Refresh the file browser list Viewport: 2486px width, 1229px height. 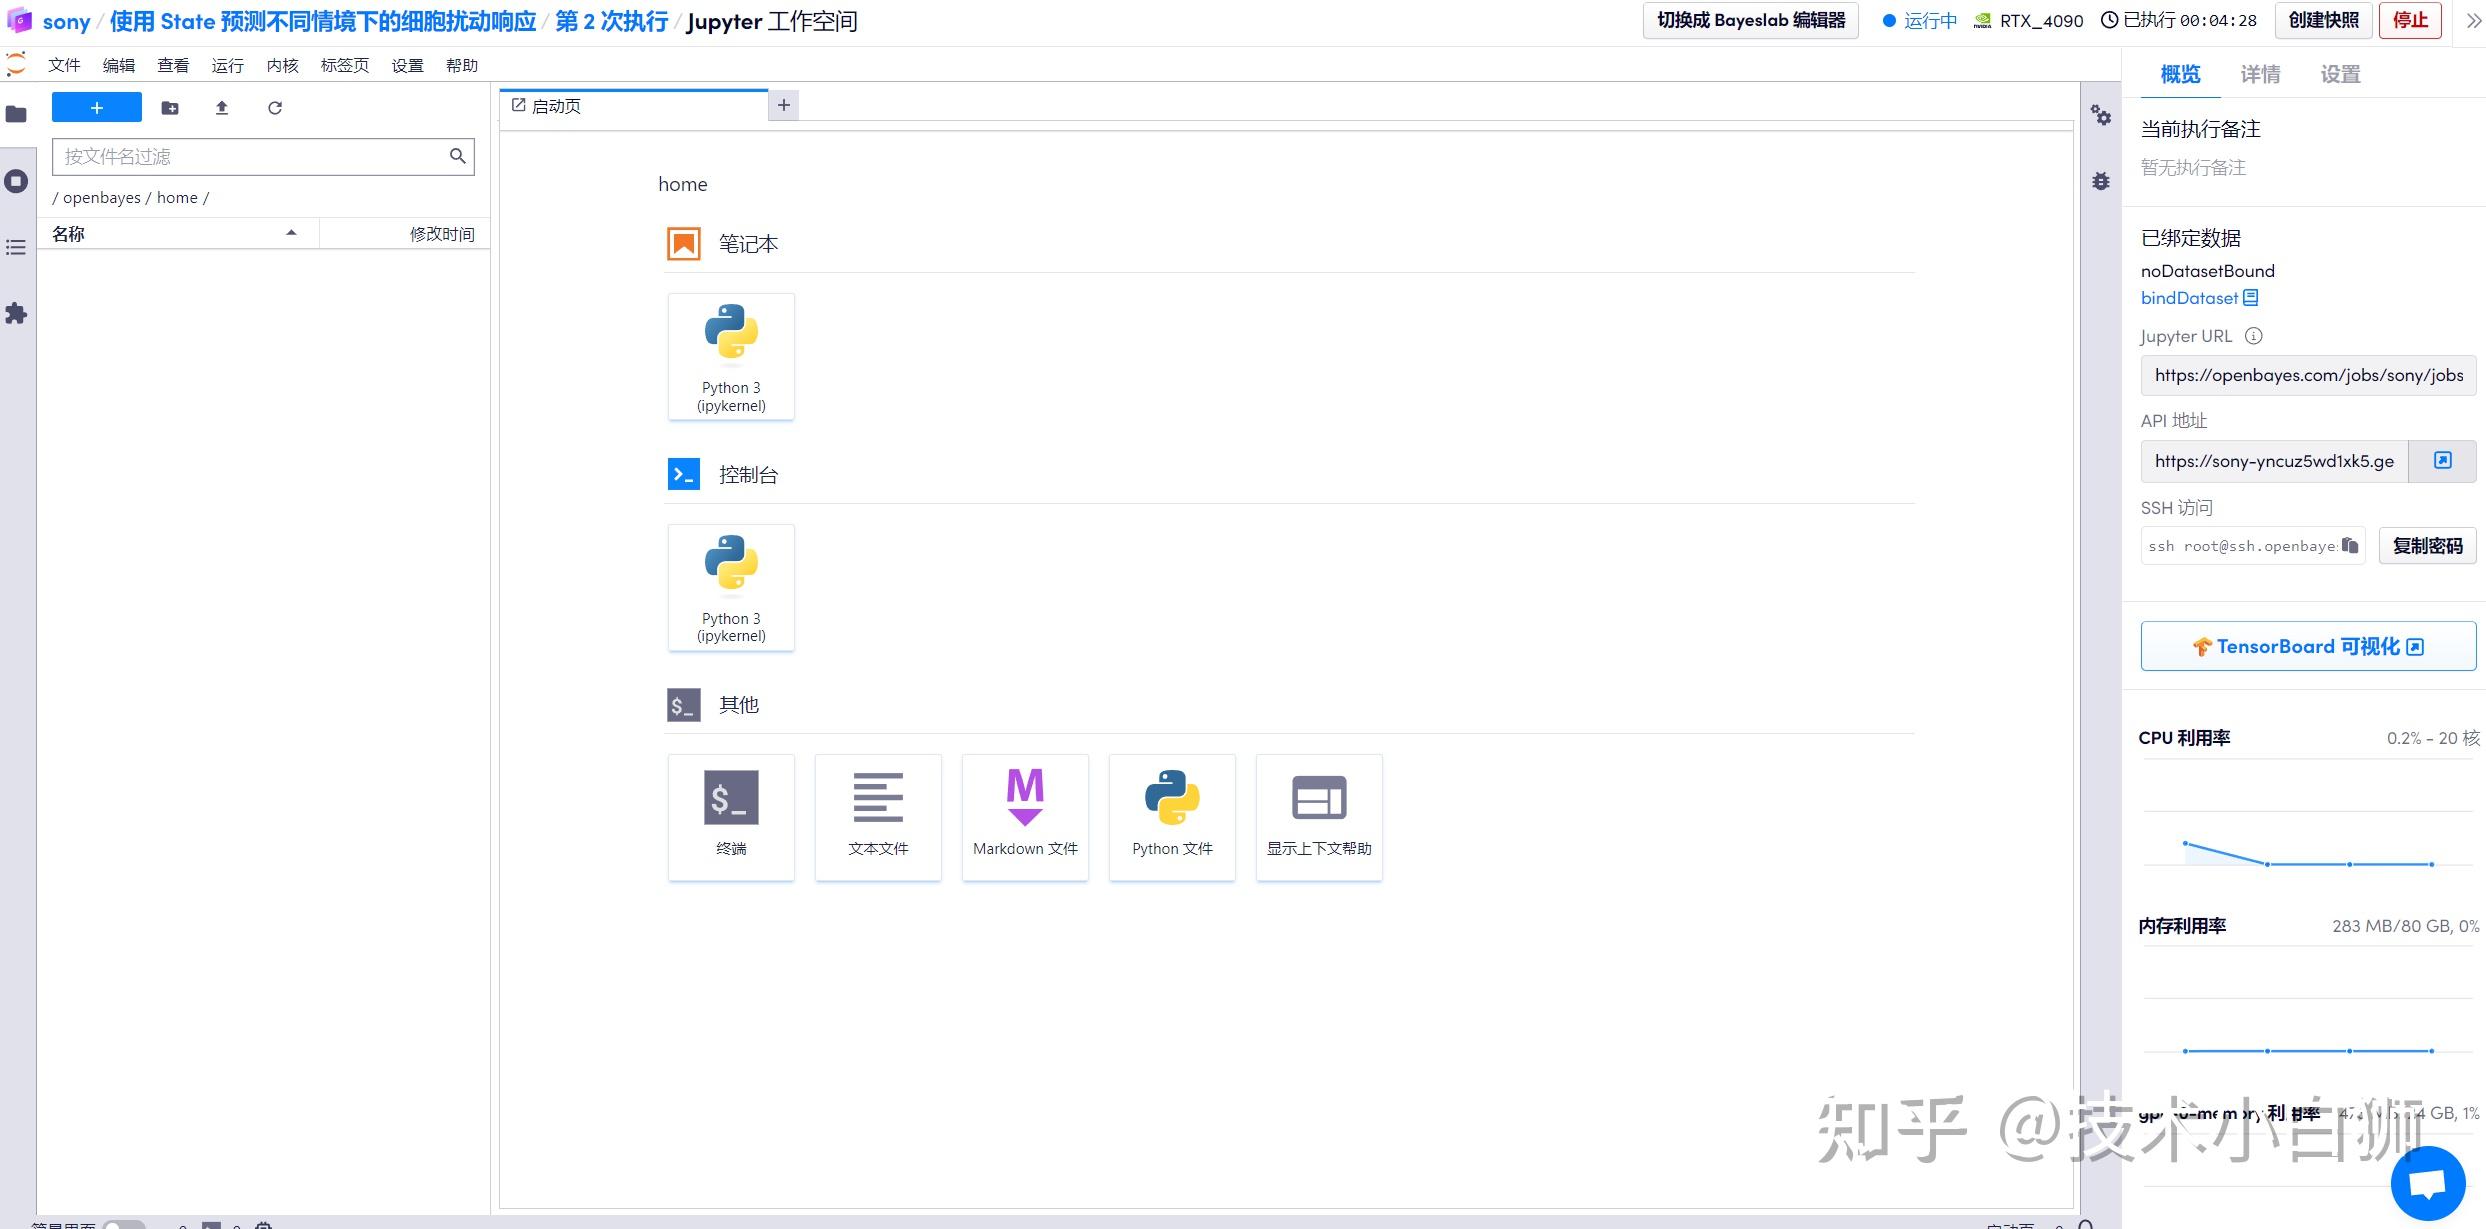tap(275, 108)
